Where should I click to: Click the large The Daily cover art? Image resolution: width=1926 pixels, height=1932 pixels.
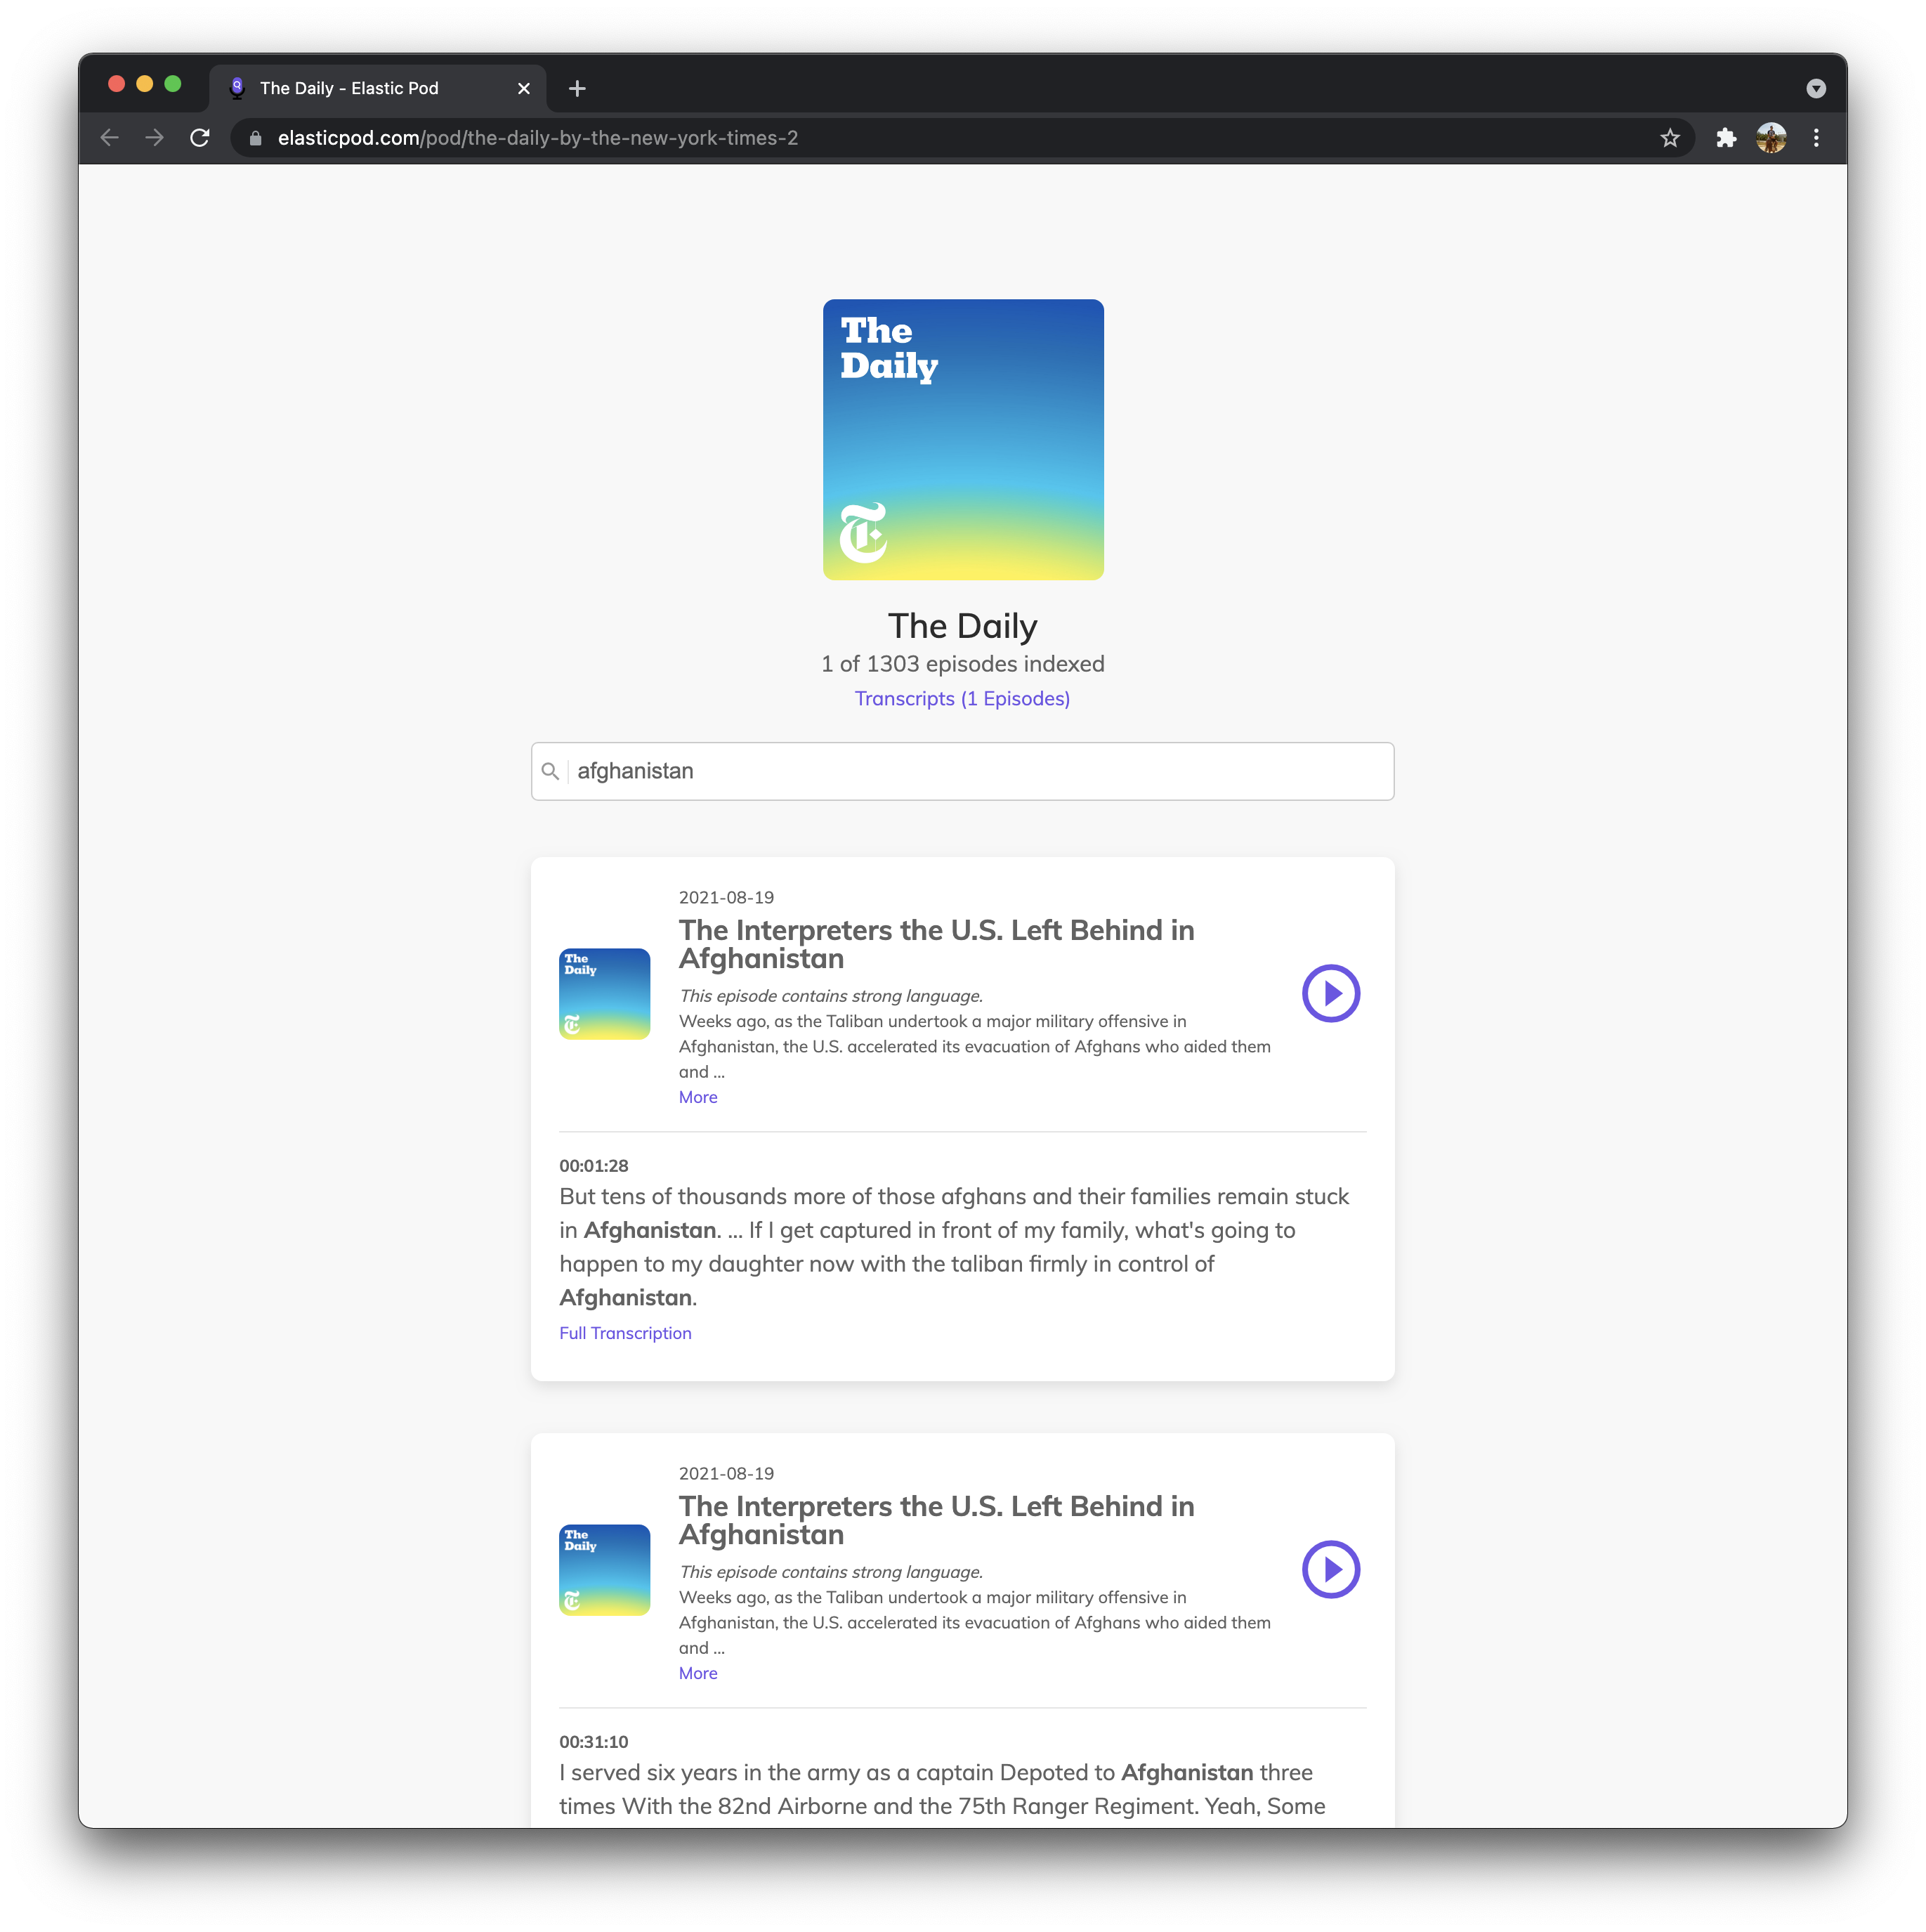963,439
